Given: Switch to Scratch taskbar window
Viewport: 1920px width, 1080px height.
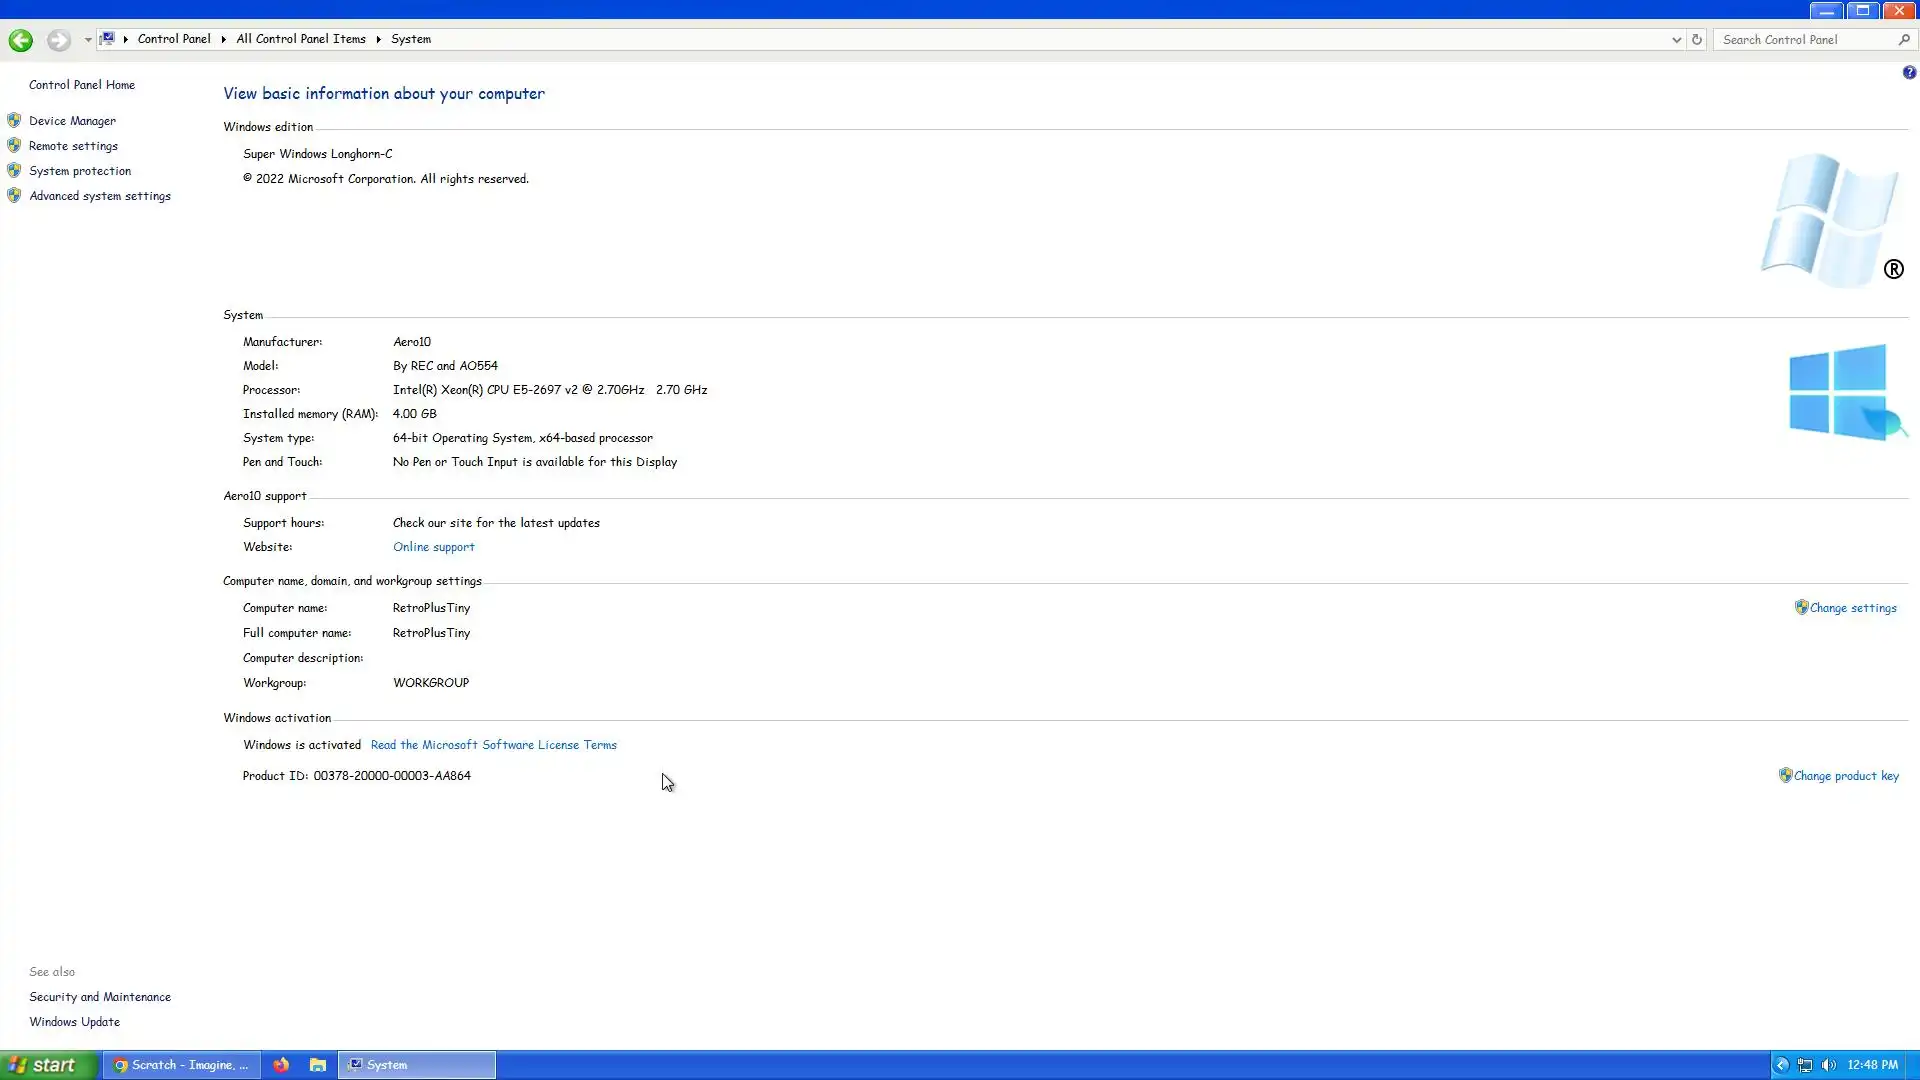Looking at the screenshot, I should (x=181, y=1065).
